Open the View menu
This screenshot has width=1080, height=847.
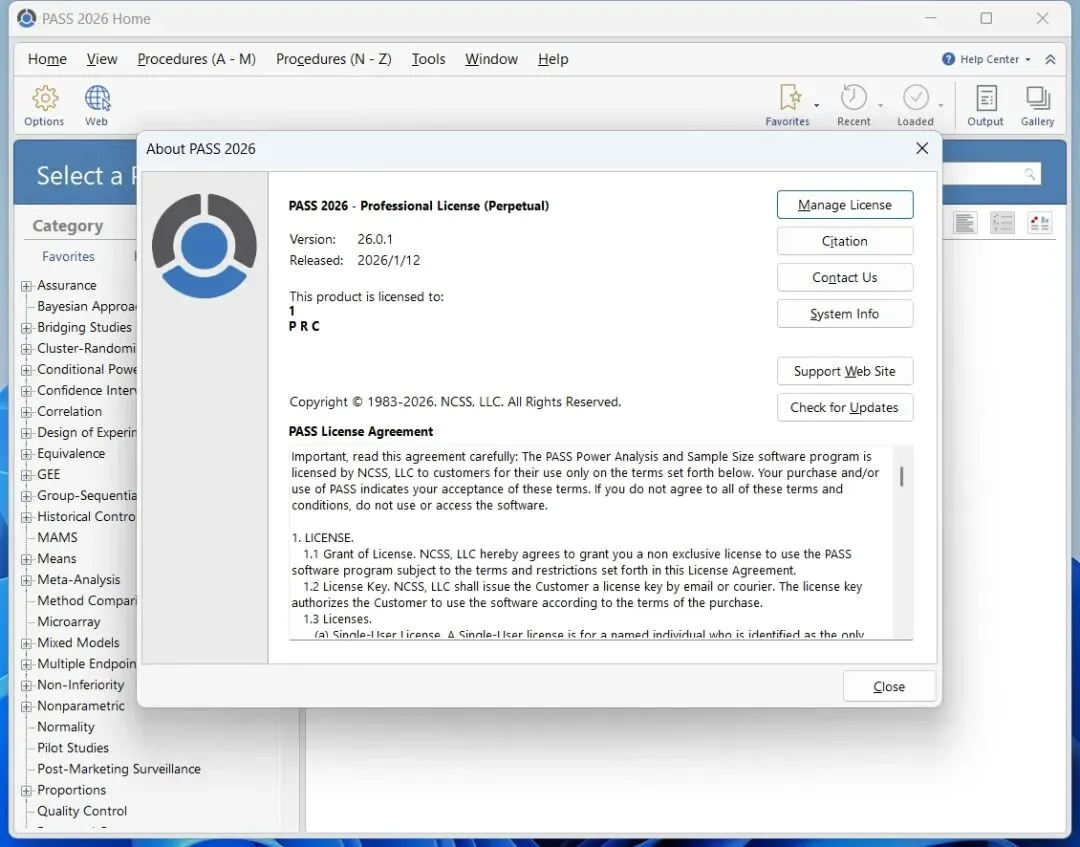(x=102, y=59)
